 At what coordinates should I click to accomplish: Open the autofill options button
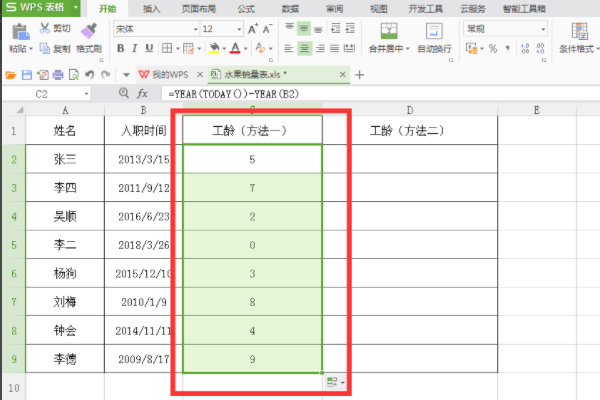[x=336, y=382]
